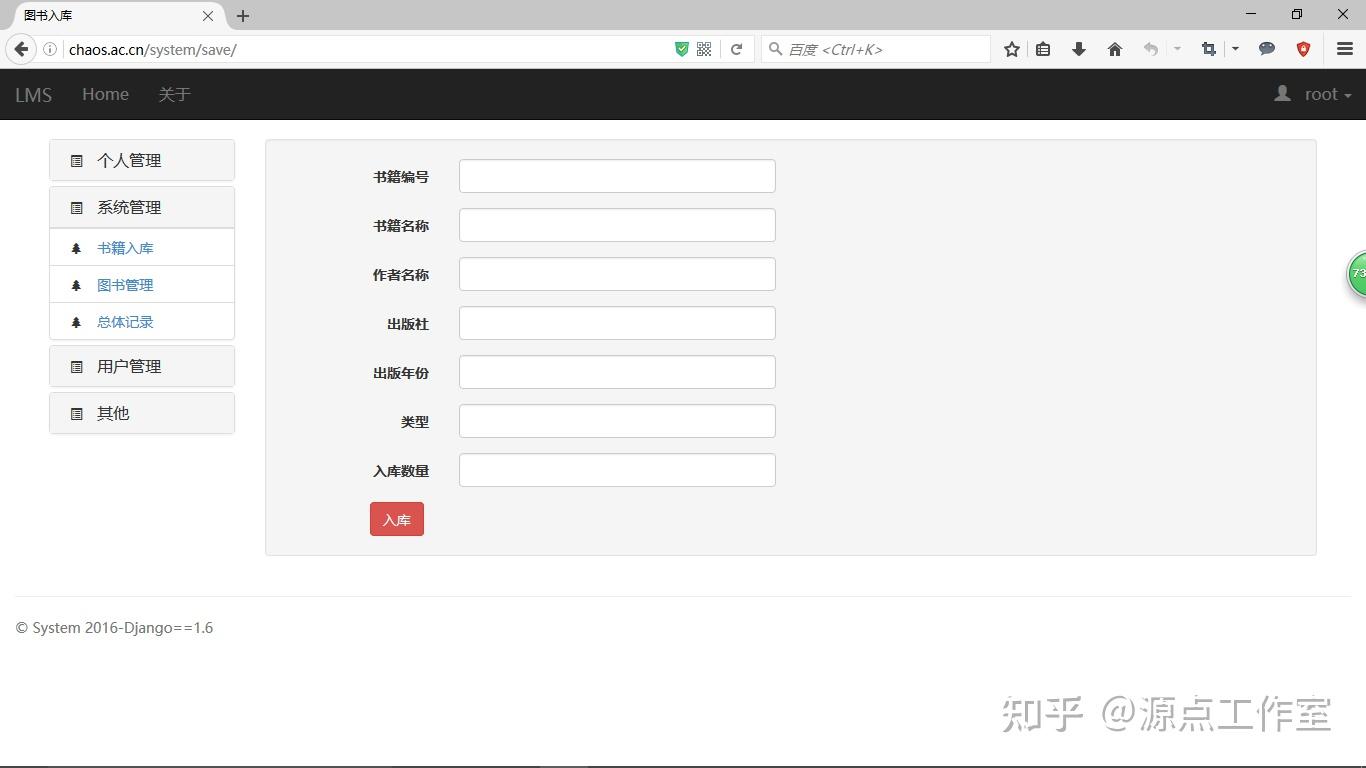Open the QR code generator icon in address bar

pos(704,49)
